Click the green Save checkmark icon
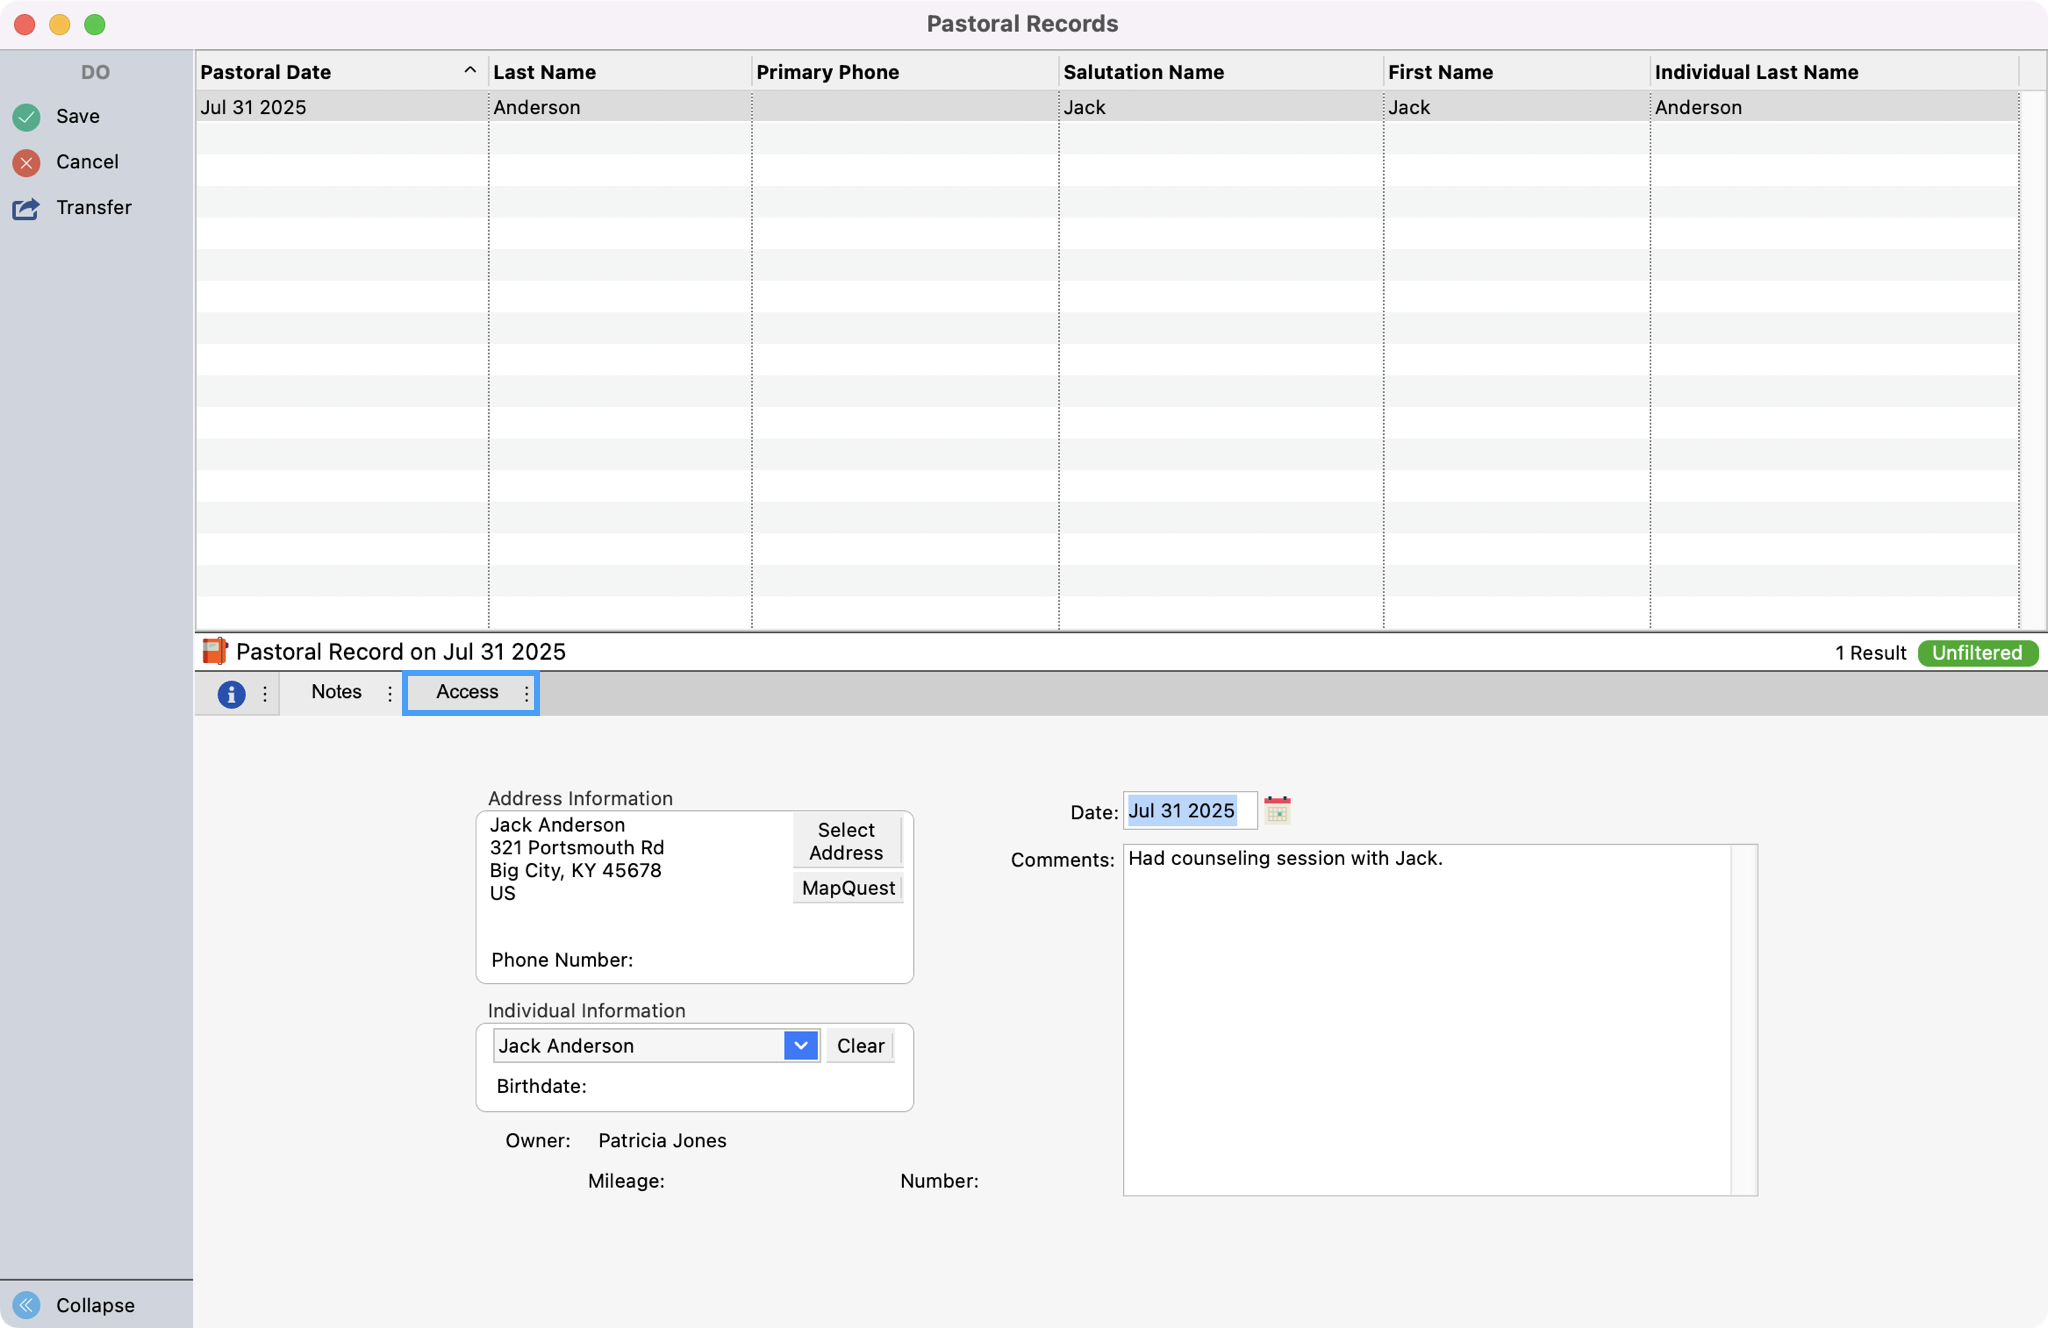 tap(26, 116)
